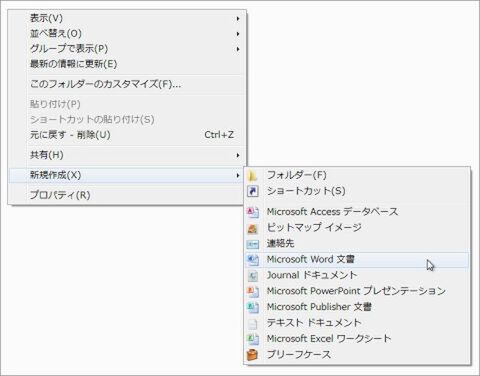Click the contact card icon beside 連絡先
This screenshot has height=376, width=480.
[x=253, y=244]
